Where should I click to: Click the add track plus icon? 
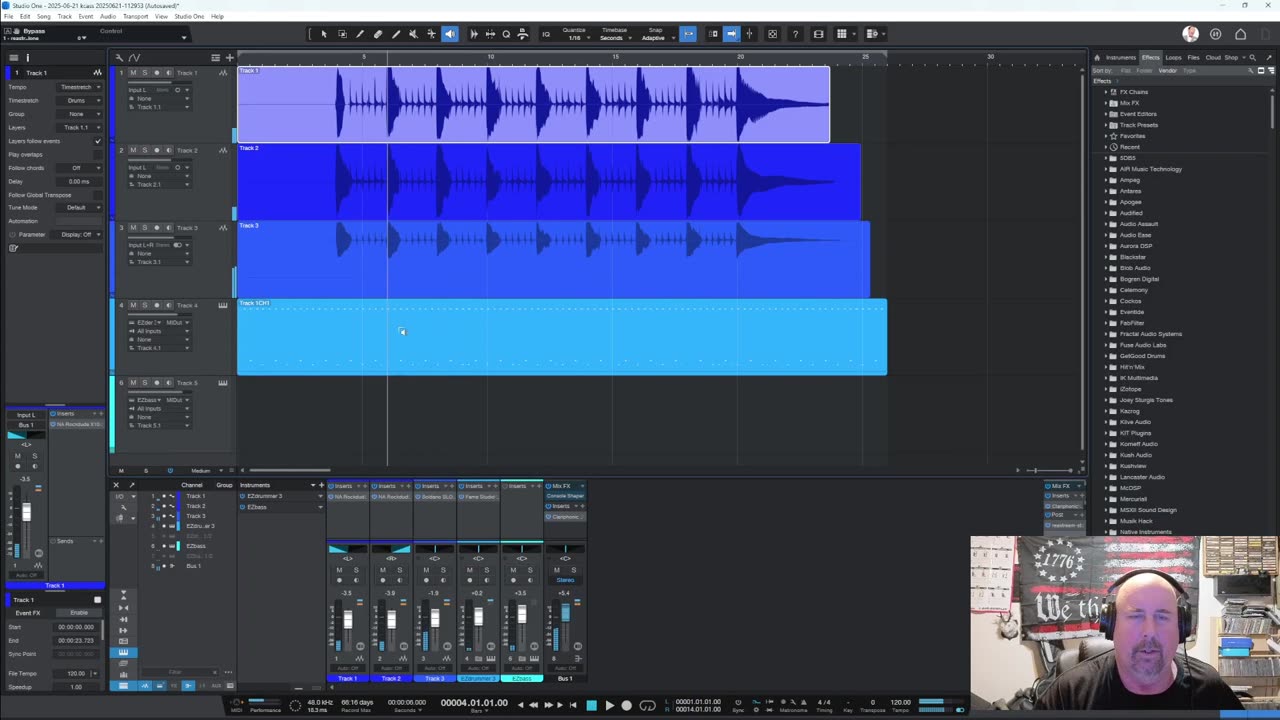pos(229,57)
